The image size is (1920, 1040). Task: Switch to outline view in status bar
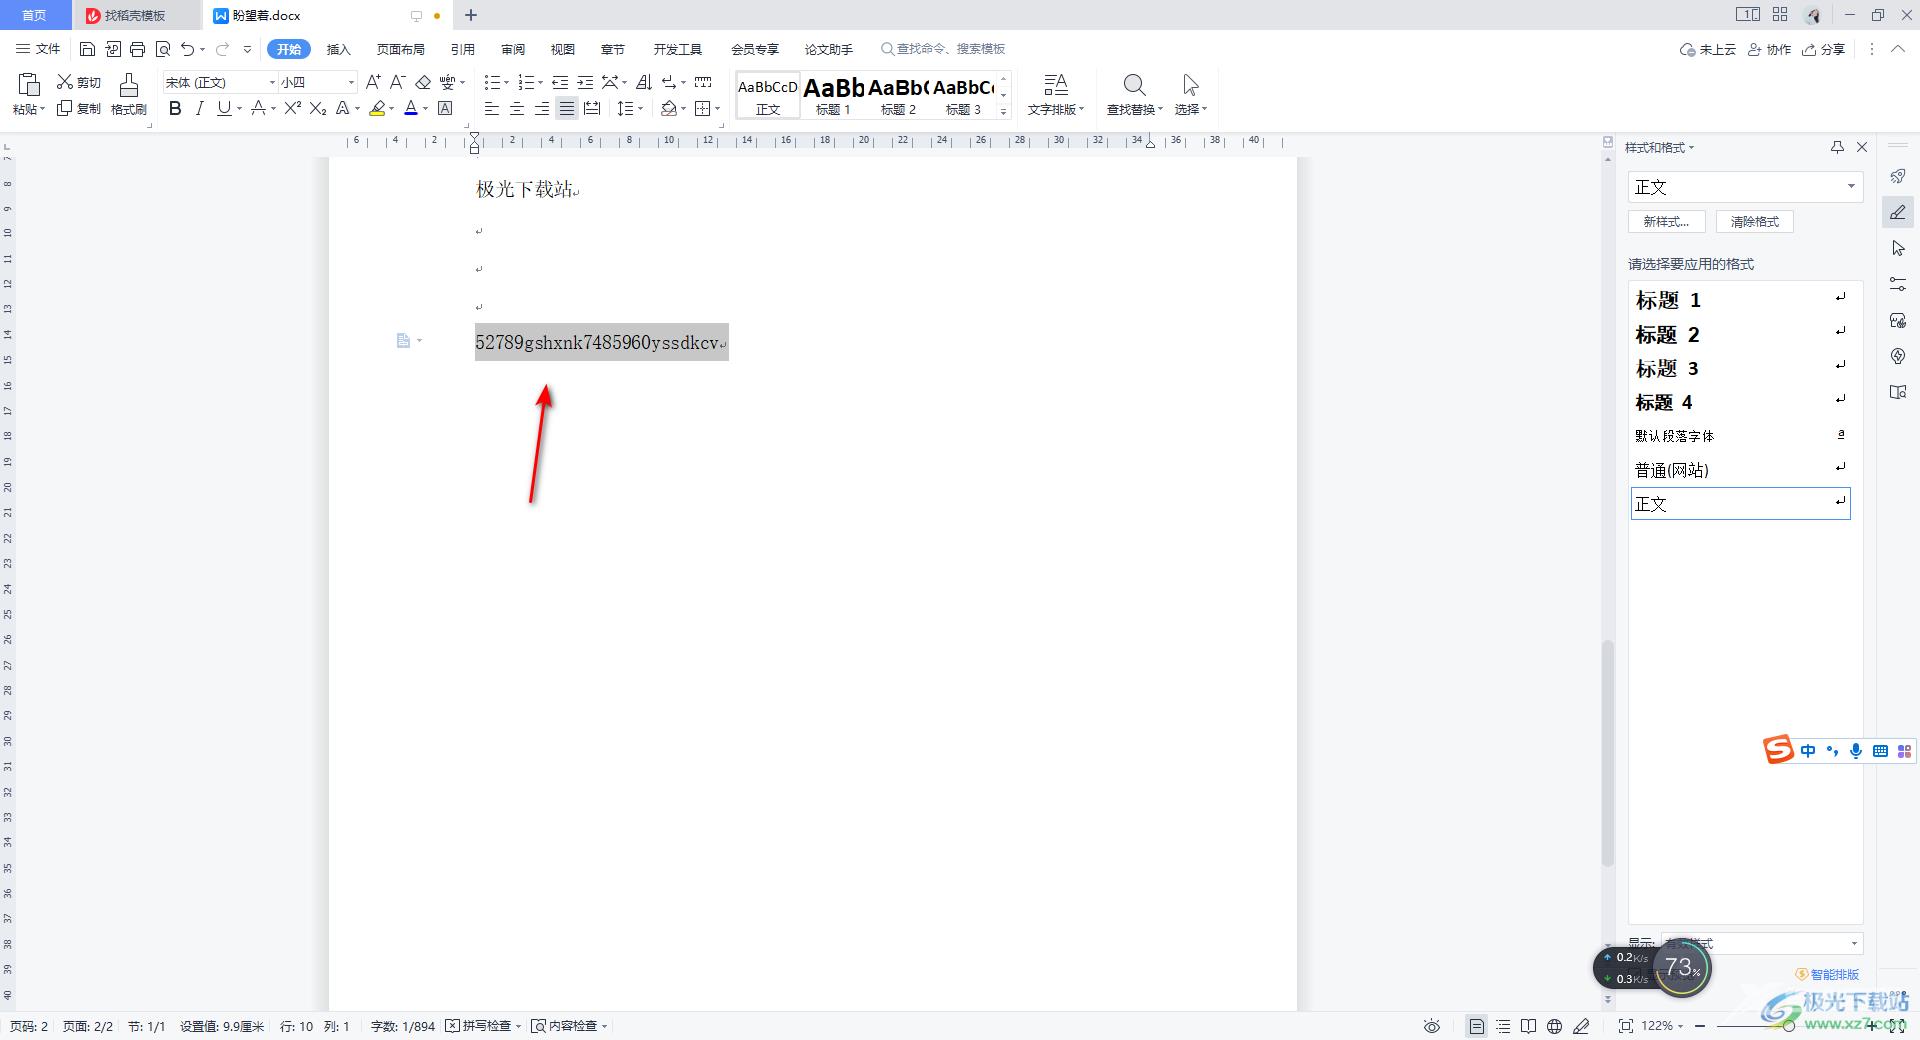[x=1503, y=1026]
